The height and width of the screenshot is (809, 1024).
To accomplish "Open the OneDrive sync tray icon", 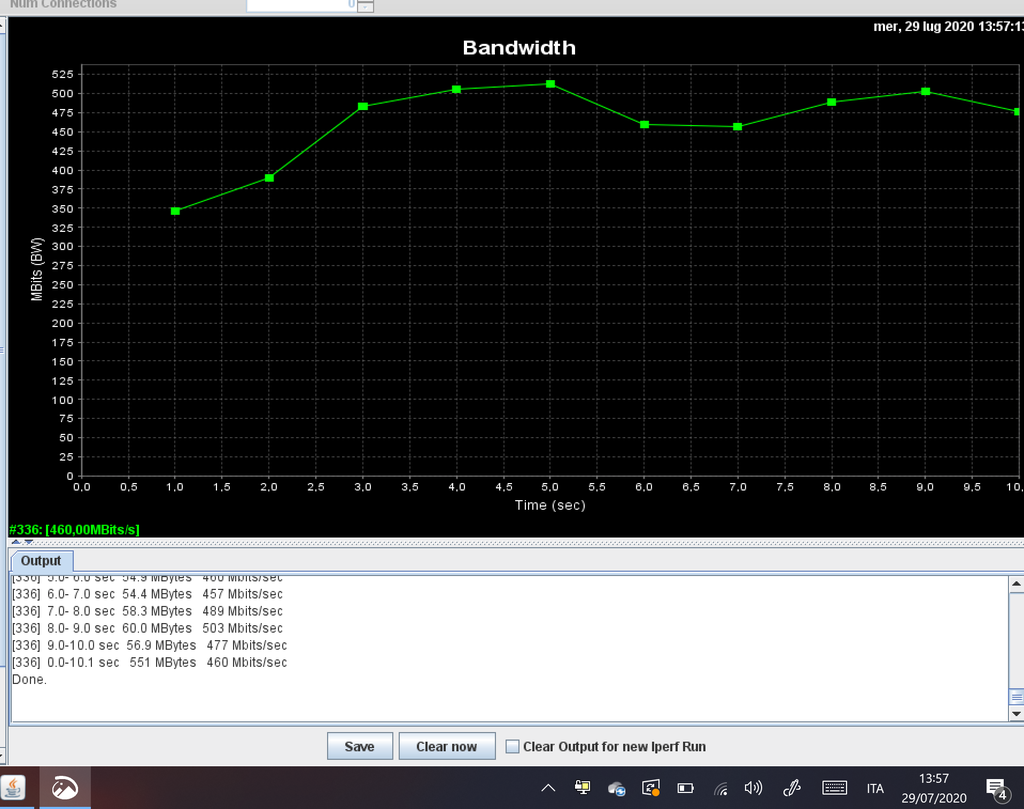I will (x=616, y=788).
